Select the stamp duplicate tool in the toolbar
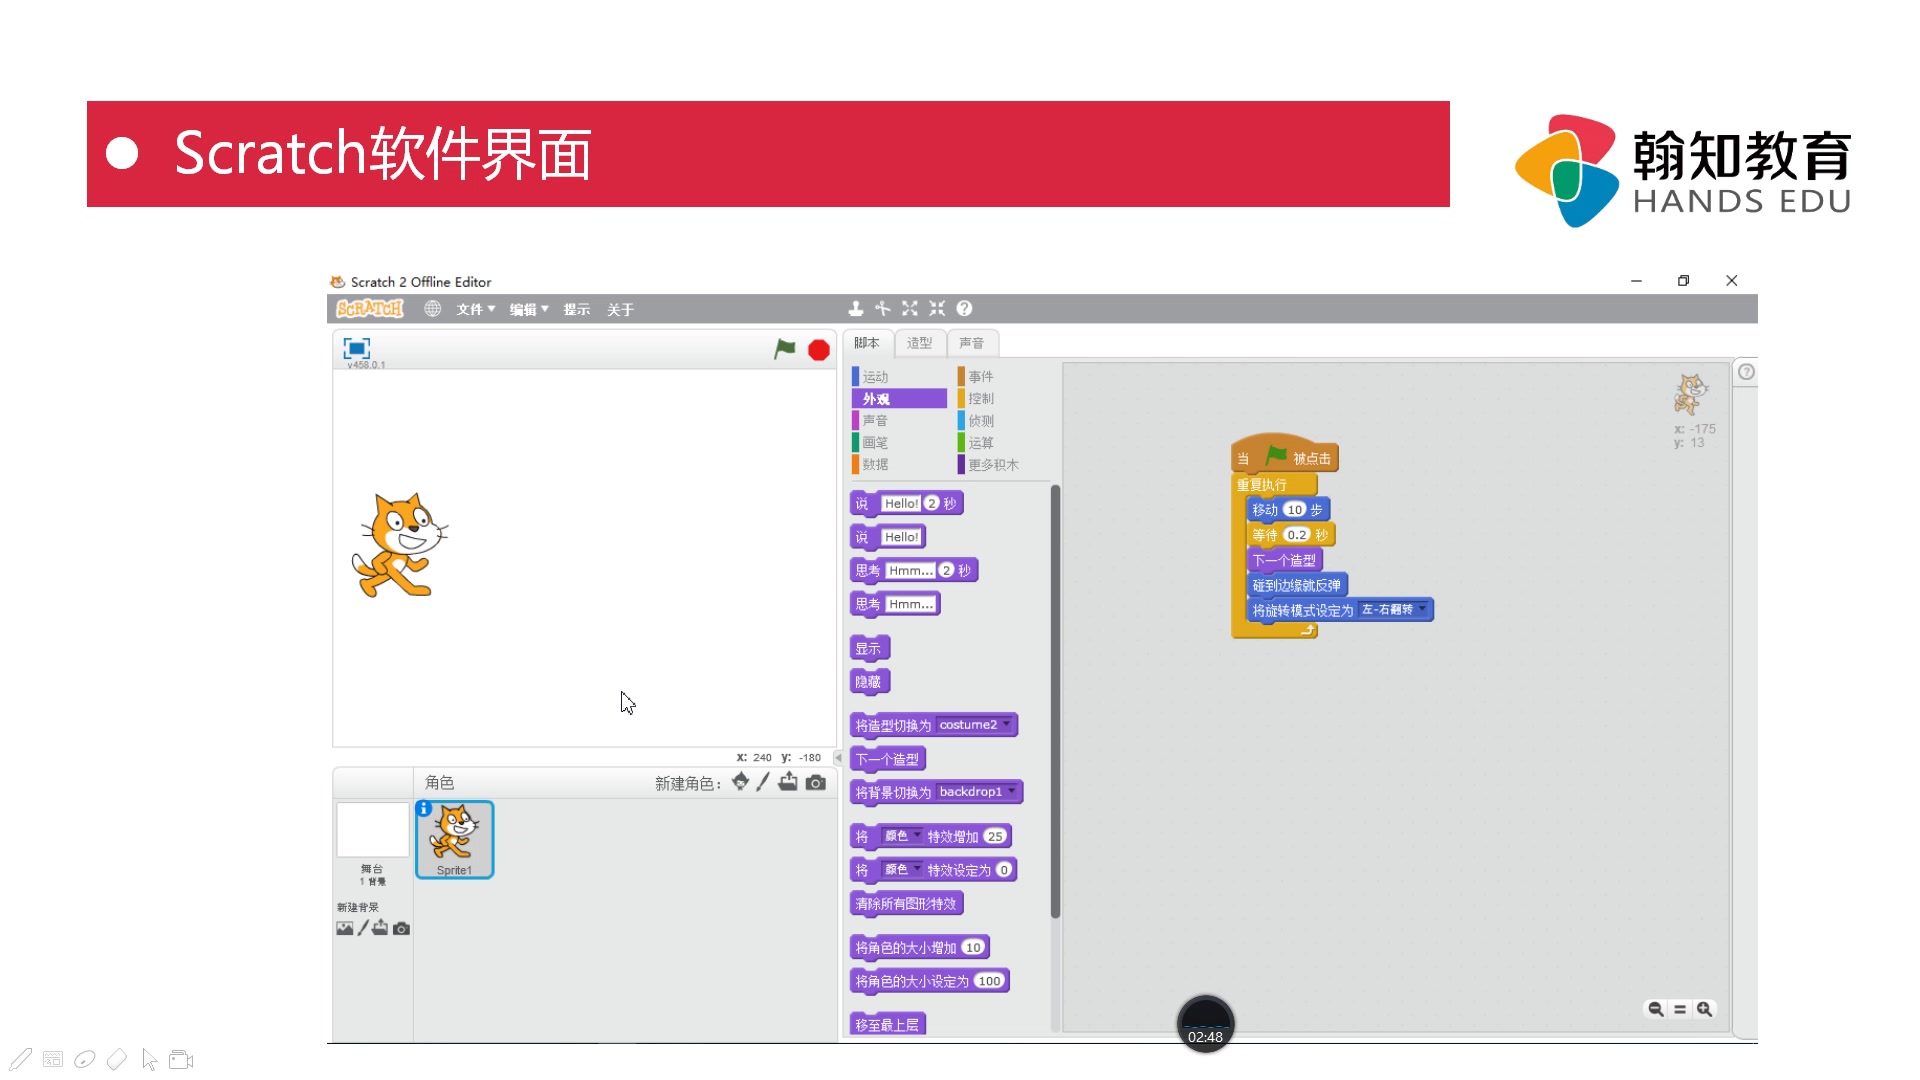This screenshot has width=1920, height=1080. pyautogui.click(x=855, y=309)
